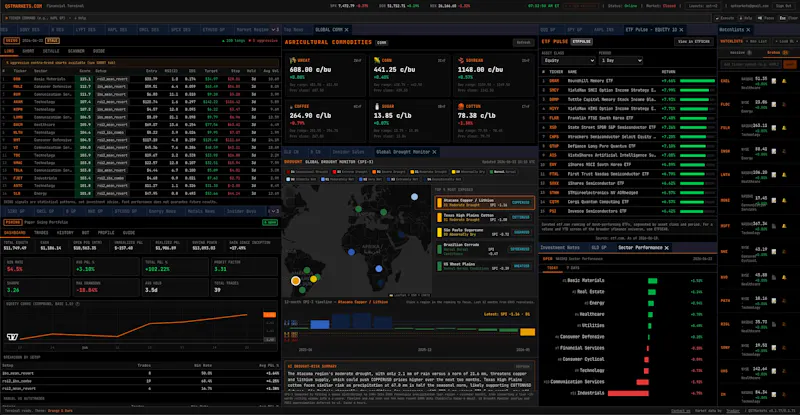Viewport: 800px width, 415px height.
Task: Open the Period dropdown set to 1 Day
Action: [x=620, y=60]
